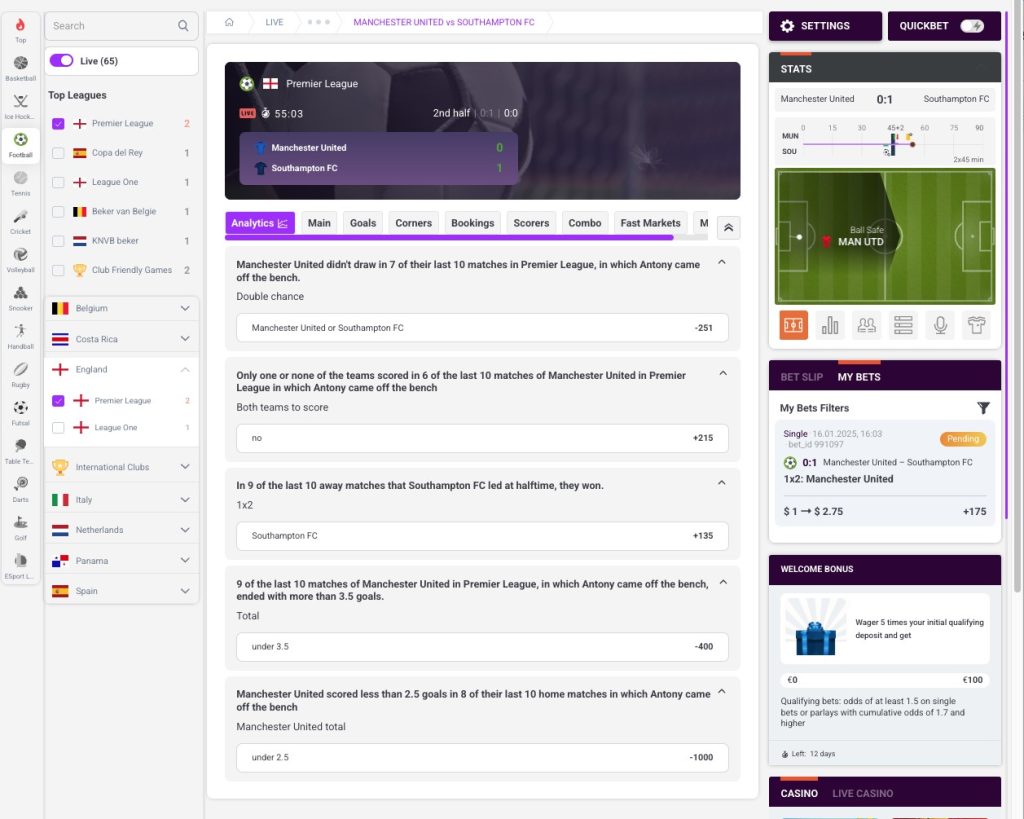This screenshot has width=1024, height=819.
Task: Check League One in Top Leagues
Action: pyautogui.click(x=58, y=182)
